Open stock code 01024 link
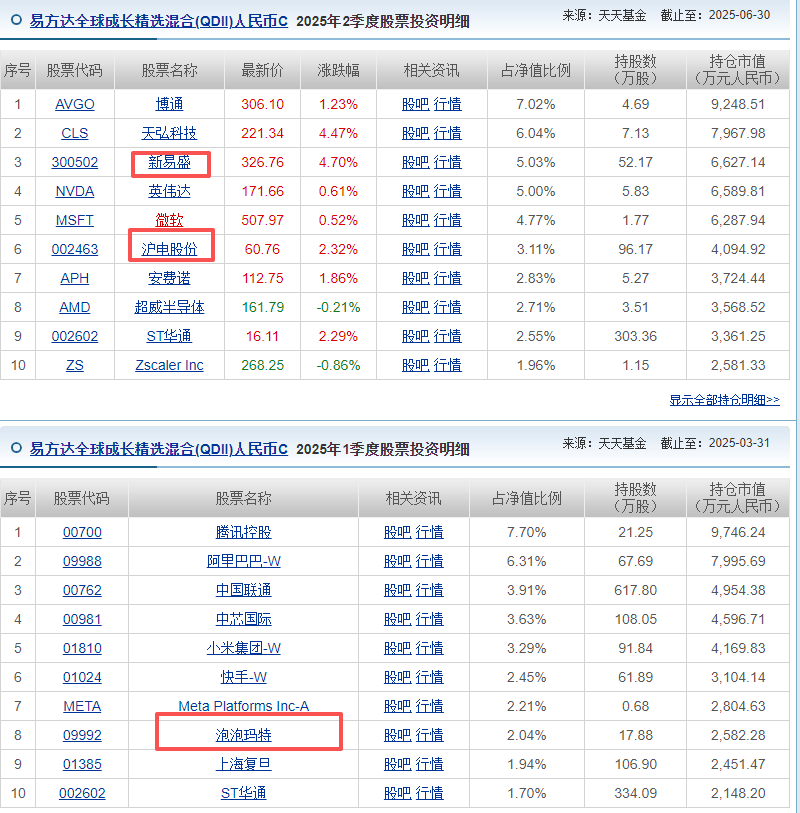This screenshot has width=800, height=813. 82,678
